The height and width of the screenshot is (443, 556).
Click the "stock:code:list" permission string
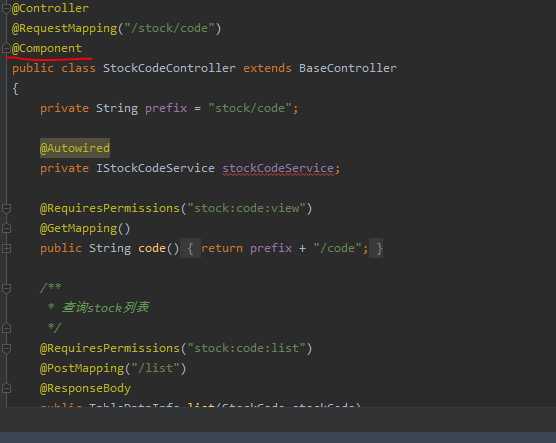coord(246,348)
